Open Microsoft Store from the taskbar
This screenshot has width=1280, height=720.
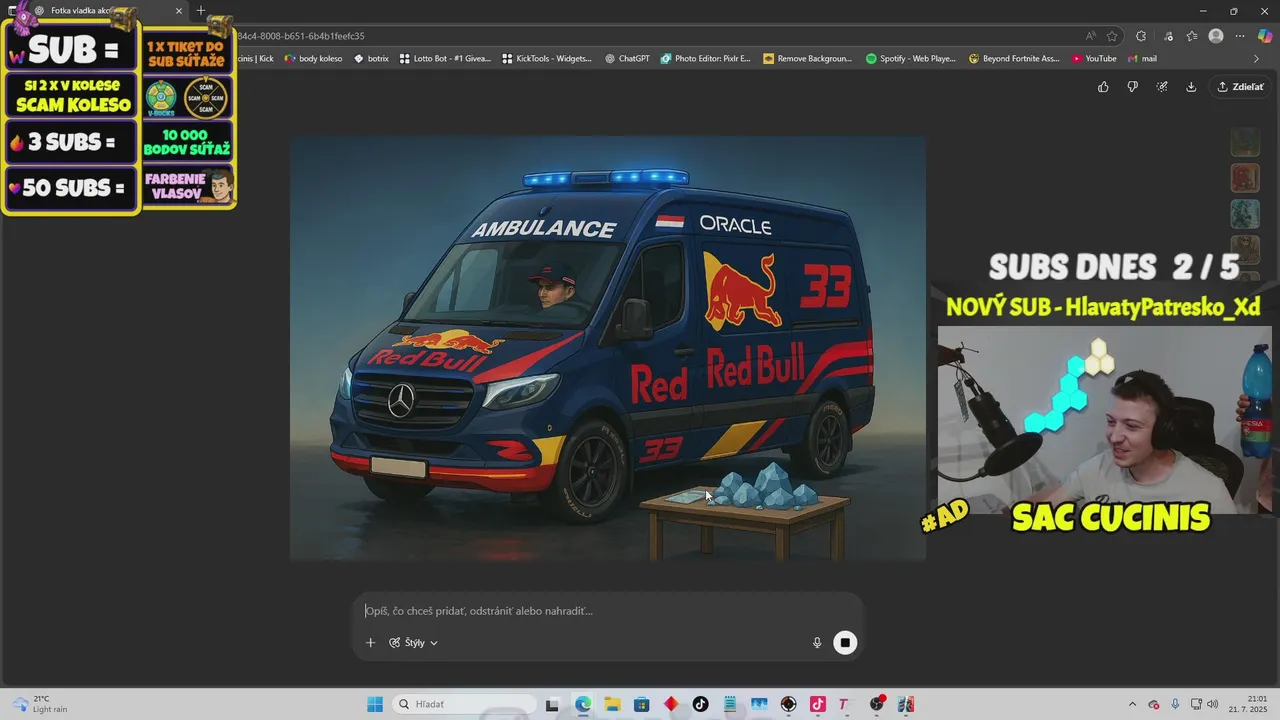coord(641,704)
